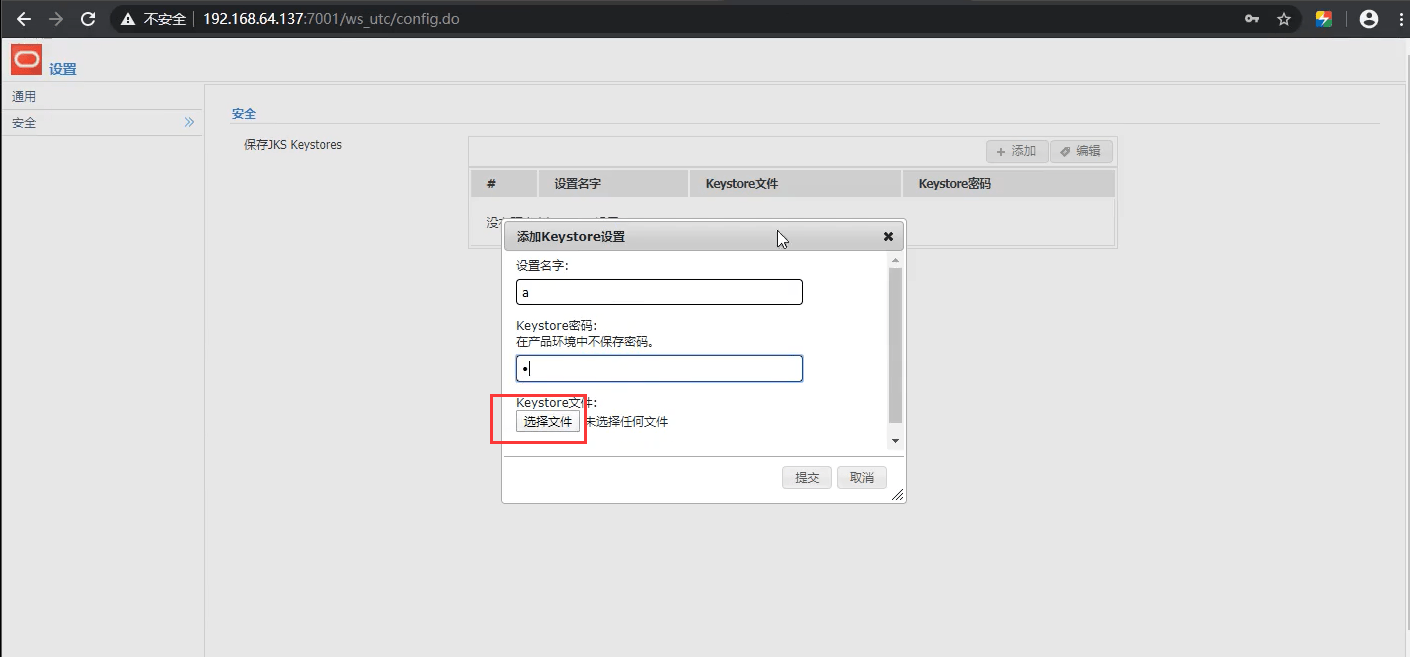The width and height of the screenshot is (1410, 657).
Task: Click the 编辑 button above the table
Action: pyautogui.click(x=1081, y=151)
